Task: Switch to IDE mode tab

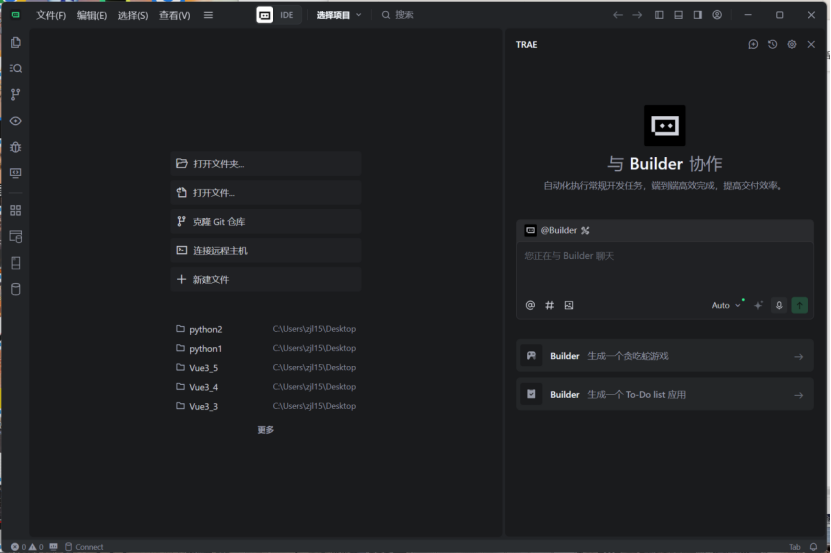Action: coord(287,15)
